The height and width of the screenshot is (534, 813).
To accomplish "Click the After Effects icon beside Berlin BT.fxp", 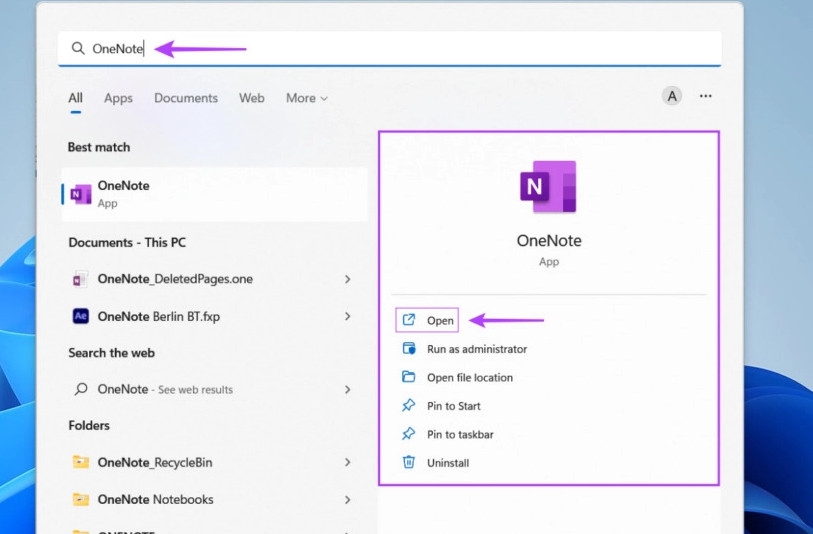I will [80, 316].
